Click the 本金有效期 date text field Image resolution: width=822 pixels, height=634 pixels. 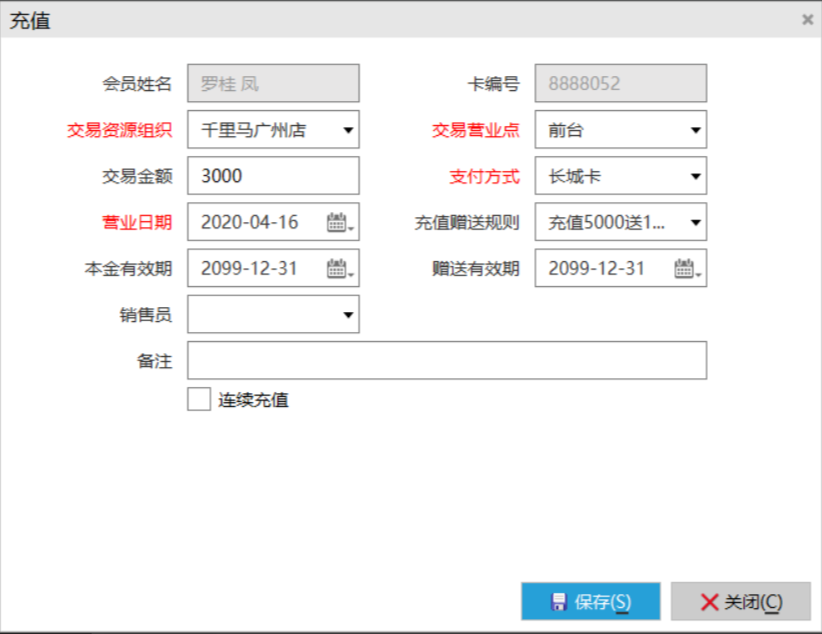click(x=250, y=268)
